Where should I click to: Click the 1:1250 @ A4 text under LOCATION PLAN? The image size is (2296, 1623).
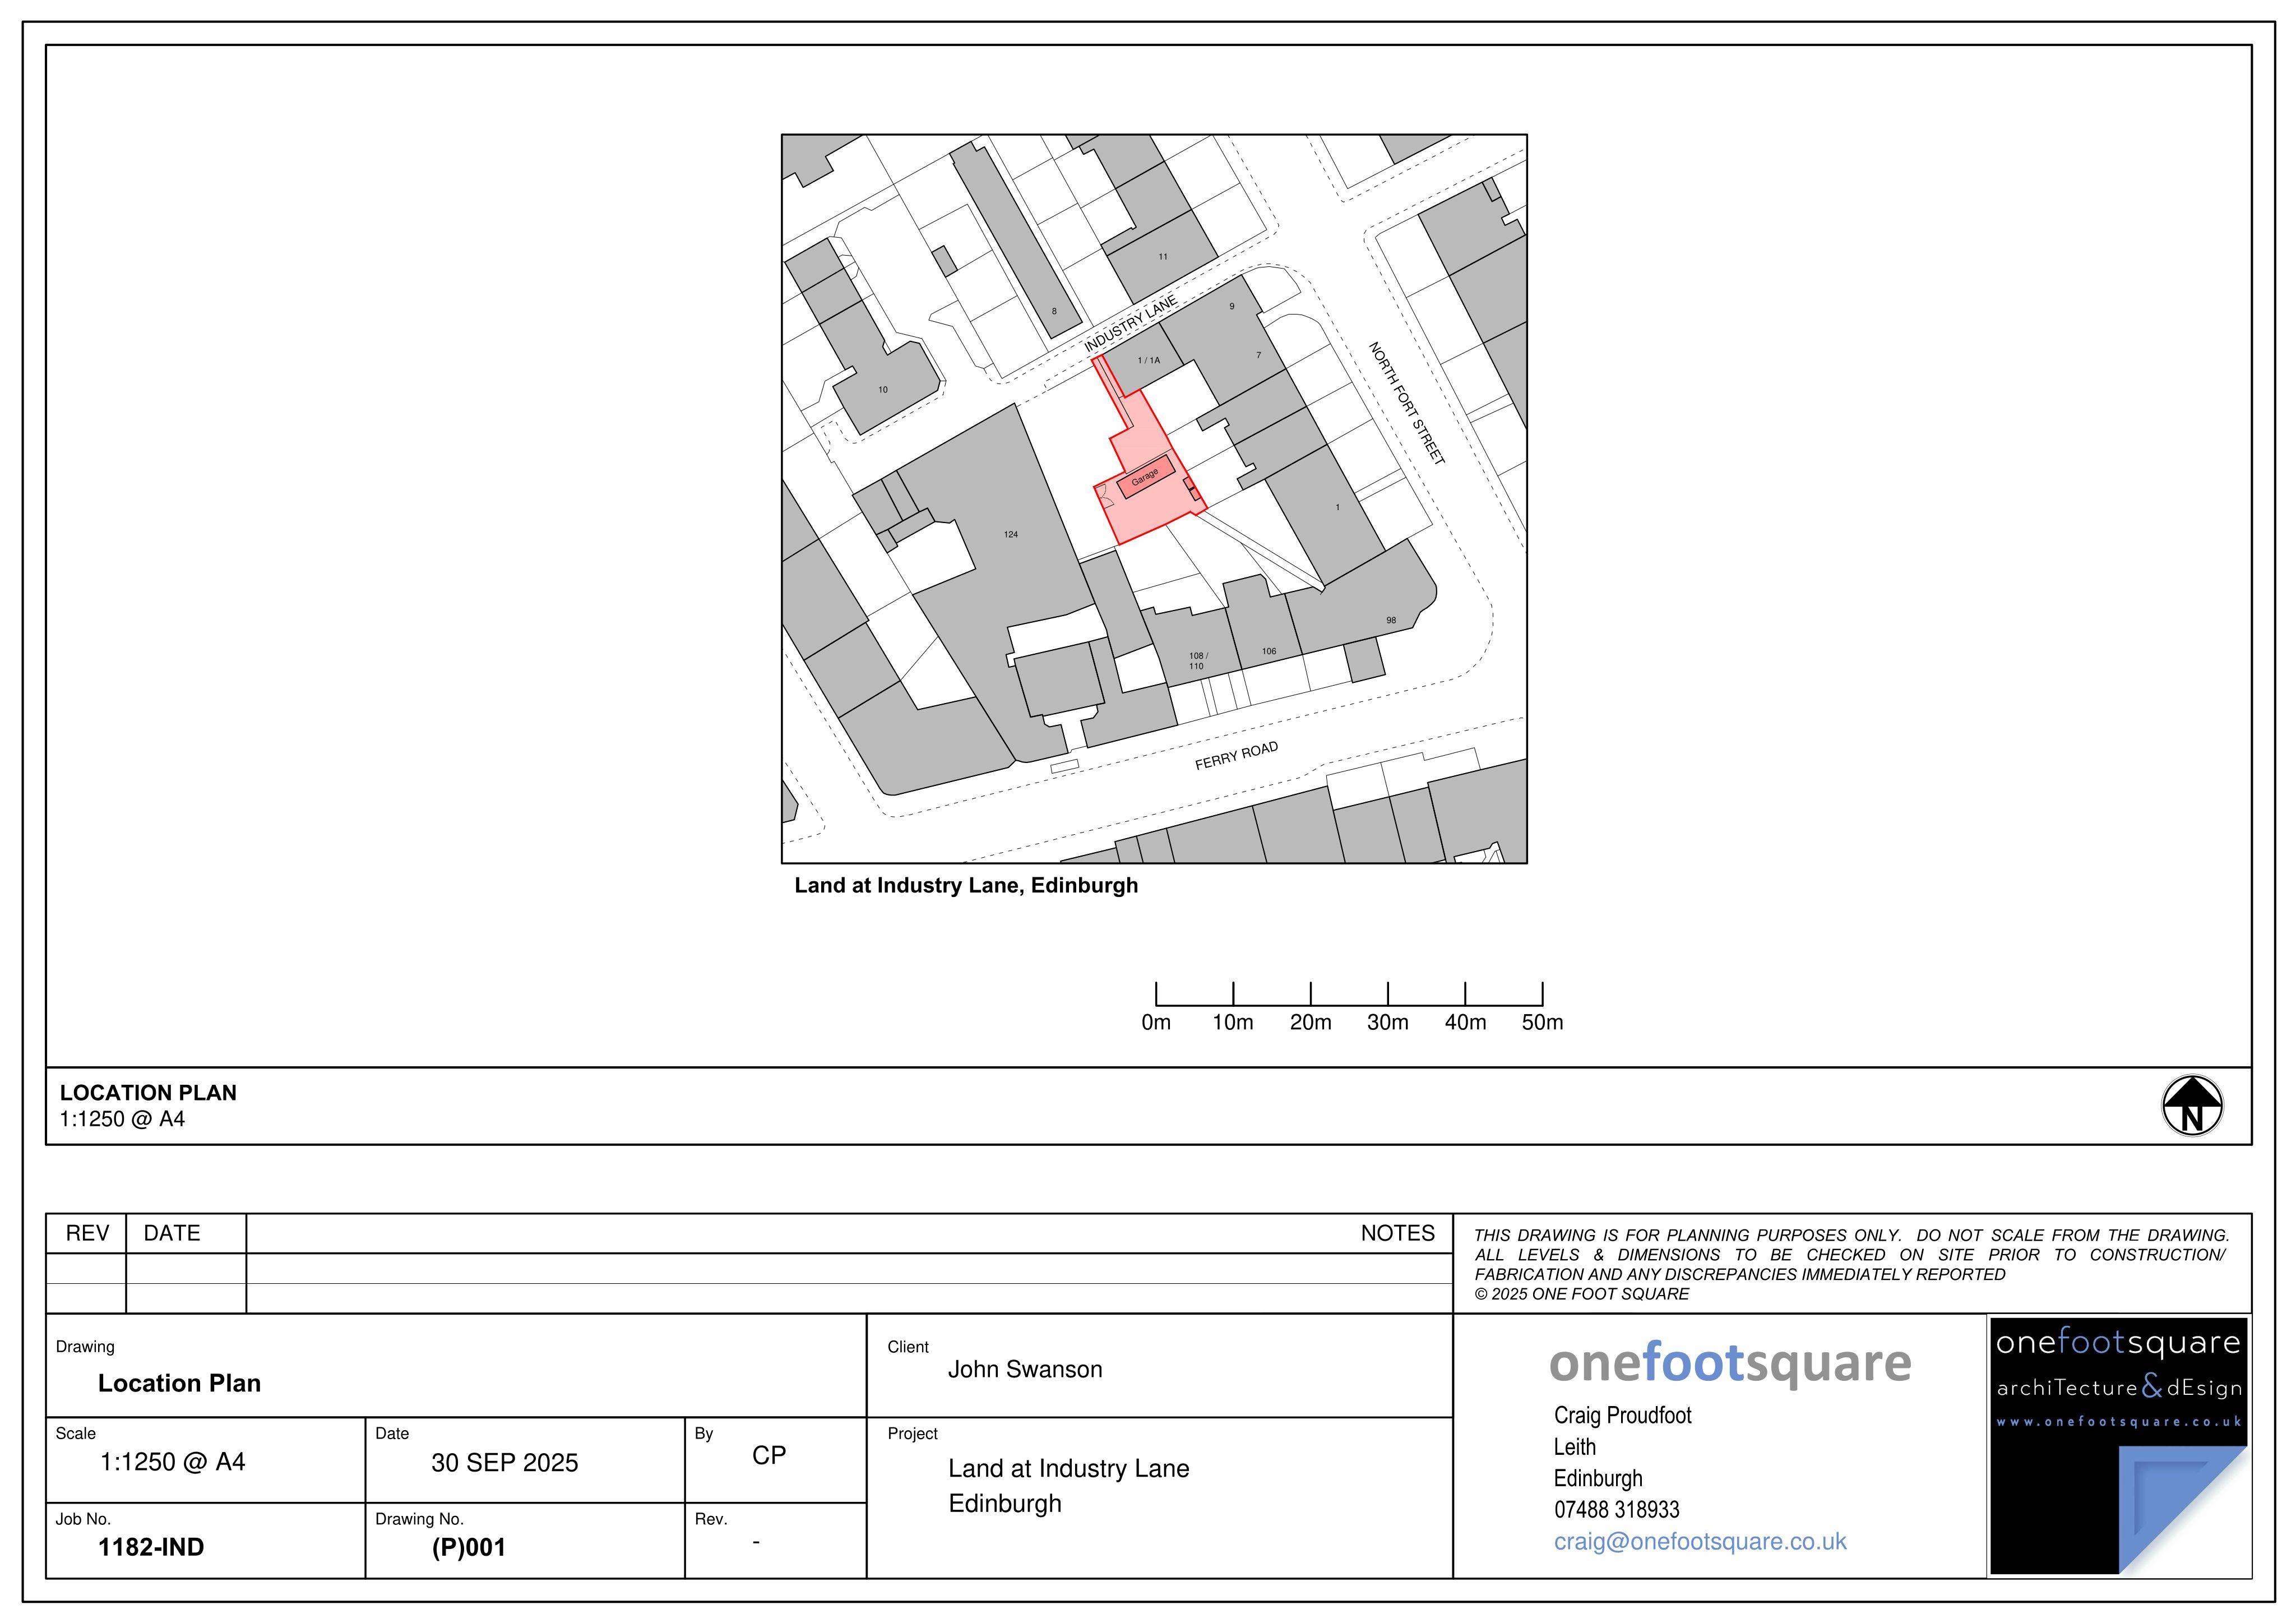(122, 1120)
